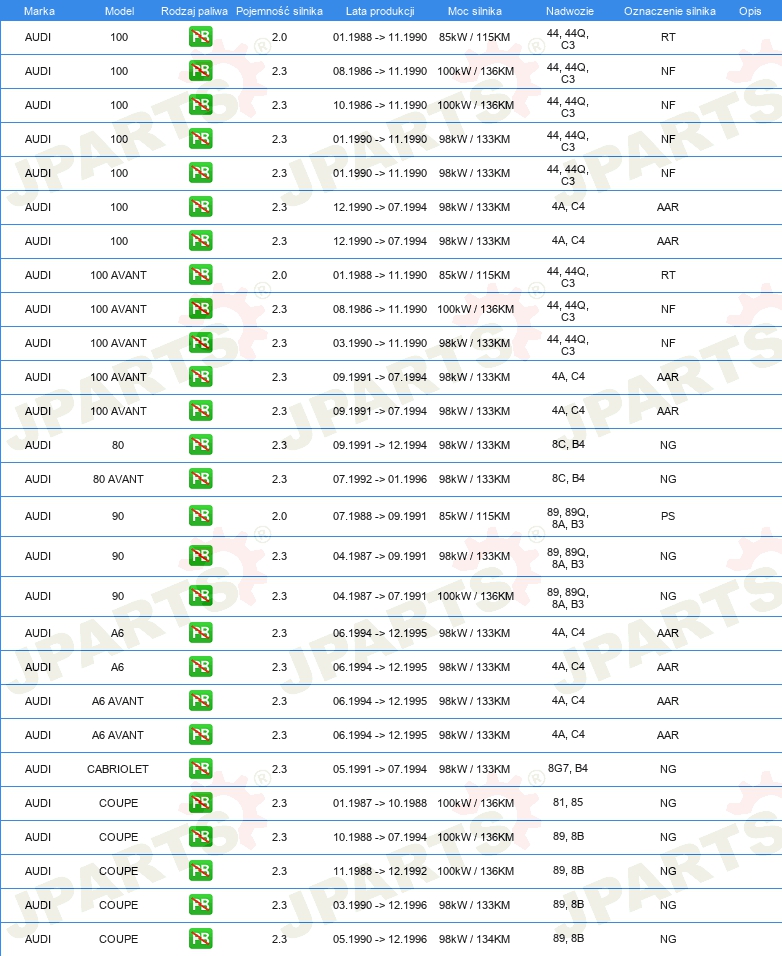The height and width of the screenshot is (956, 782).
Task: Click the 81, 85 body cell
Action: (x=568, y=802)
